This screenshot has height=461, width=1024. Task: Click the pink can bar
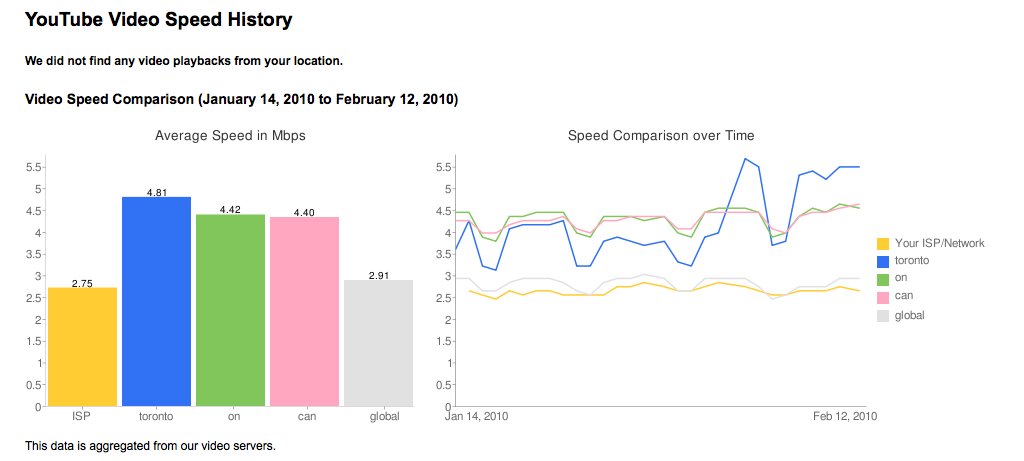pos(304,311)
